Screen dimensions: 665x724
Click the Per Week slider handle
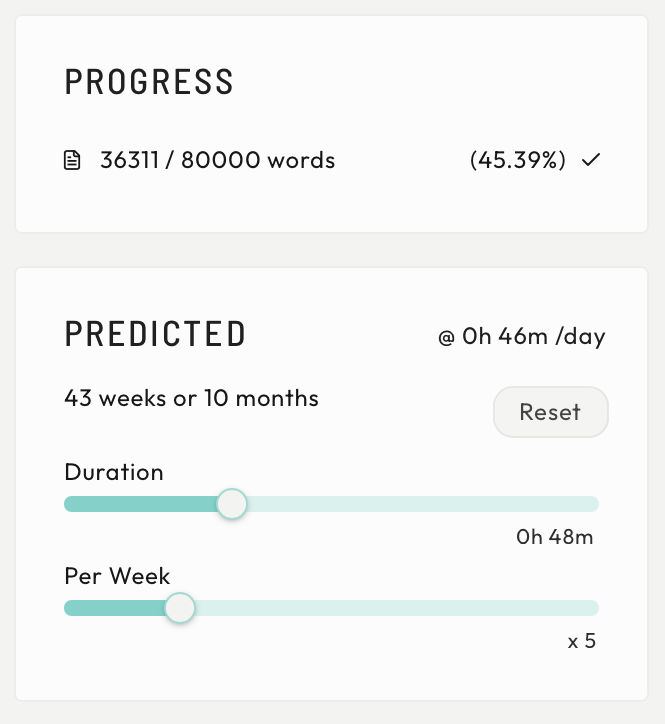[x=180, y=608]
